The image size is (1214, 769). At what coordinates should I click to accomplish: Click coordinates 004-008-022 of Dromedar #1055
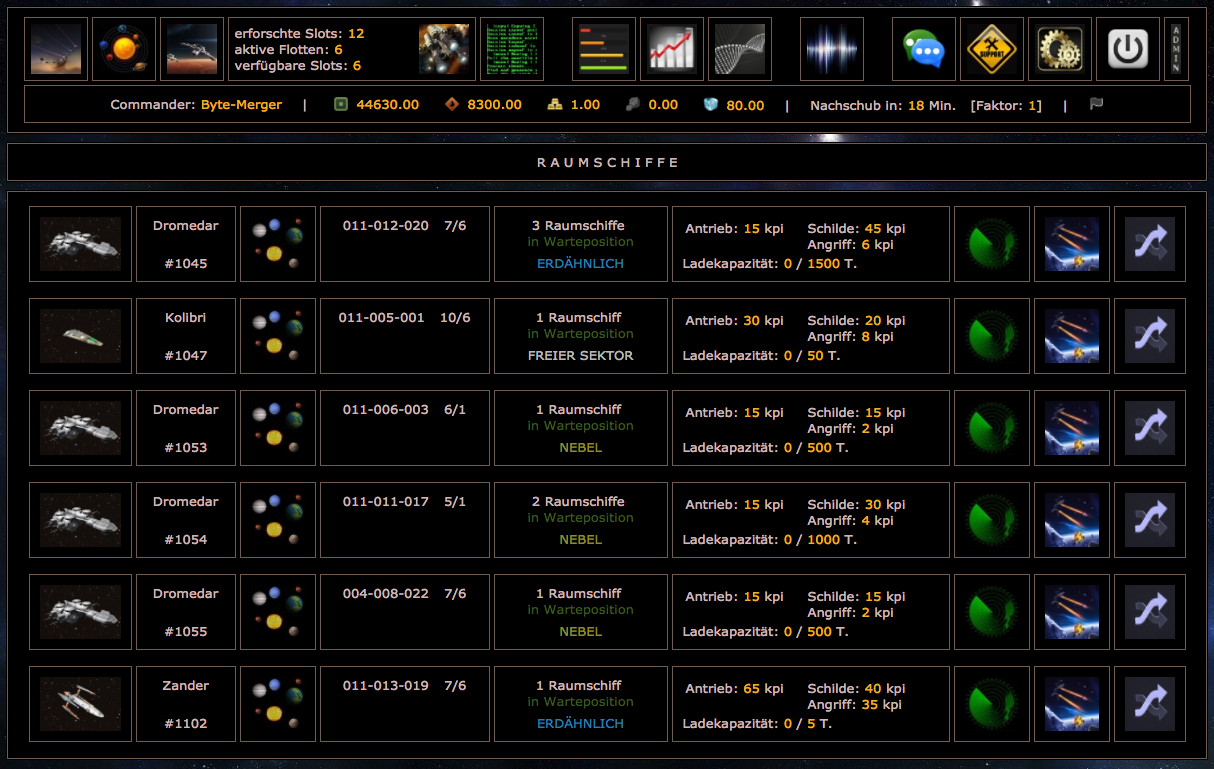386,594
